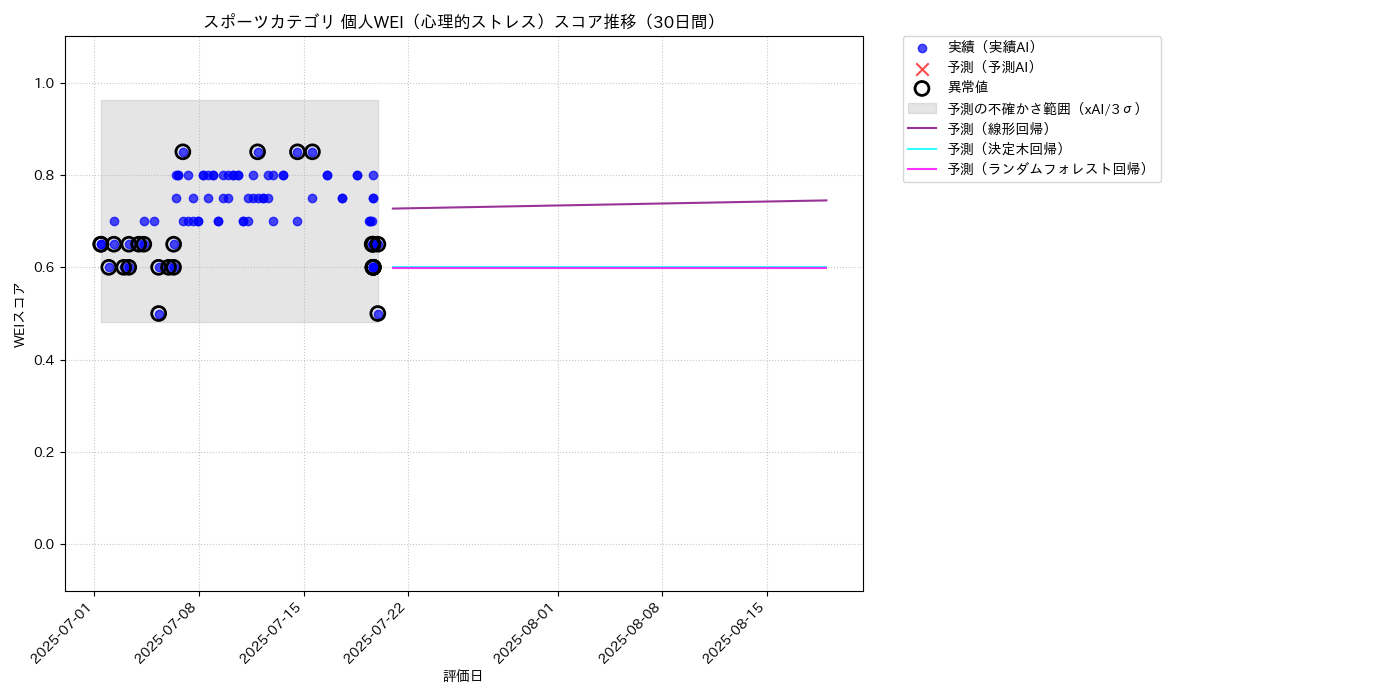1400x700 pixels.
Task: Click the cyan 決定木回帰 legend line
Action: click(x=922, y=149)
